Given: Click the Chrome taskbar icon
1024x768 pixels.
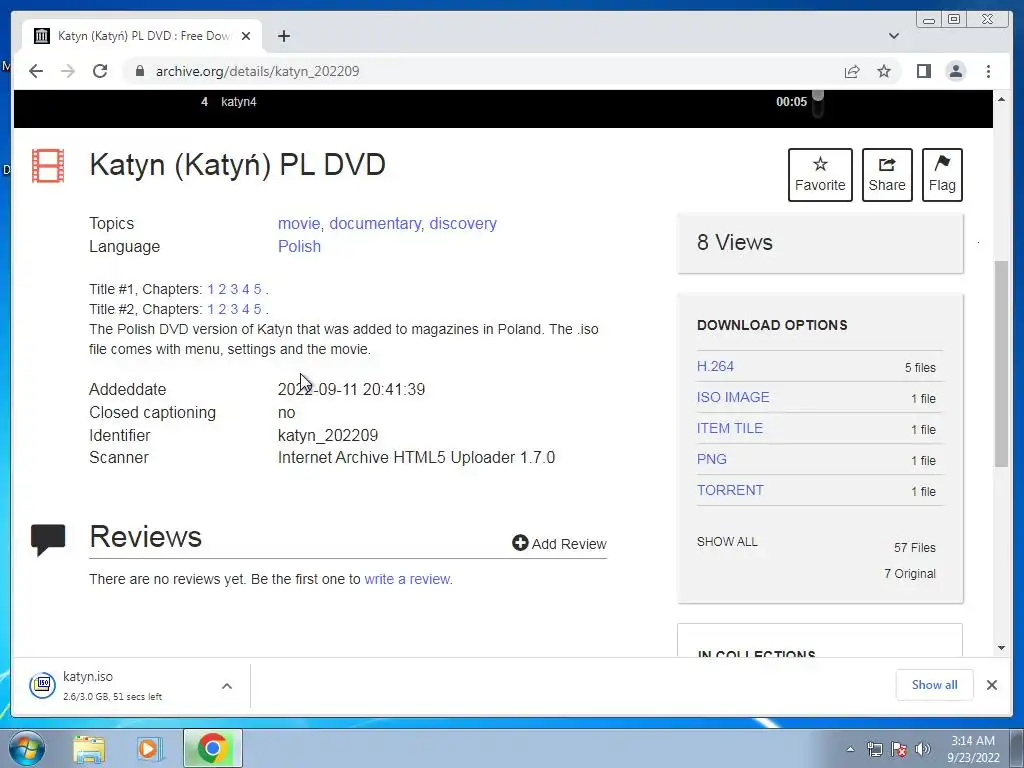Looking at the screenshot, I should (x=212, y=748).
